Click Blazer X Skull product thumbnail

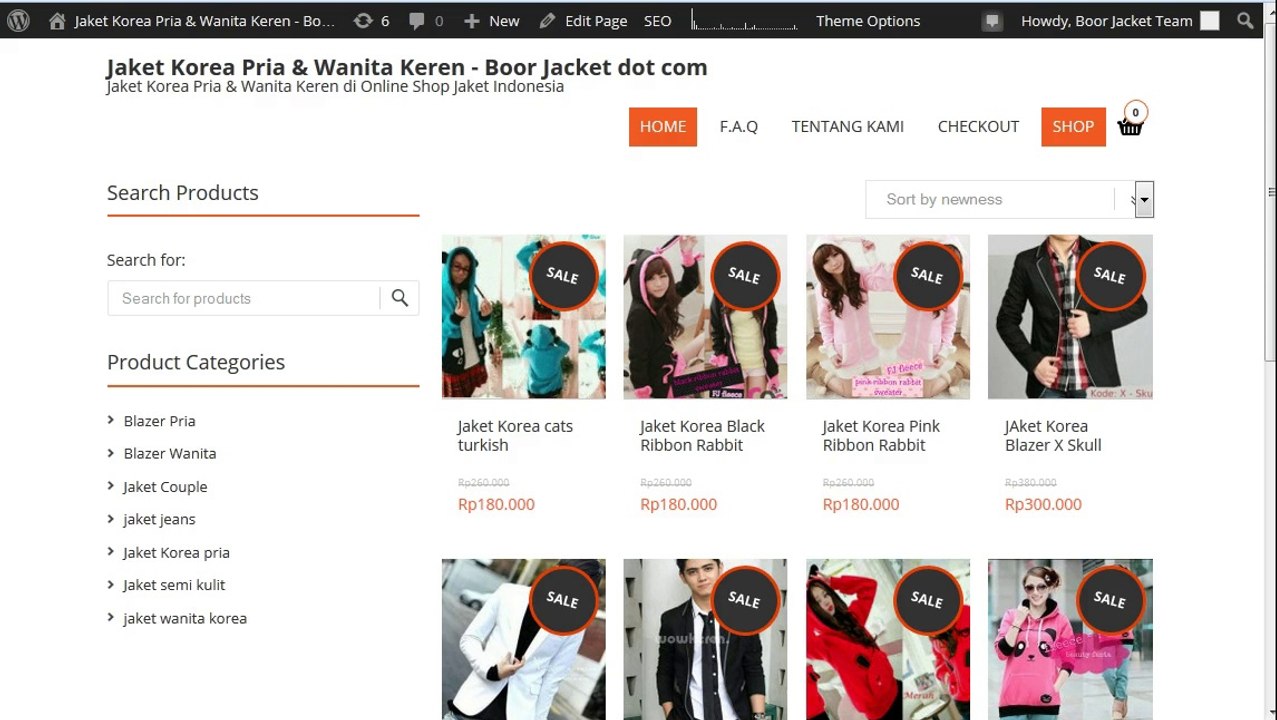tap(1070, 317)
